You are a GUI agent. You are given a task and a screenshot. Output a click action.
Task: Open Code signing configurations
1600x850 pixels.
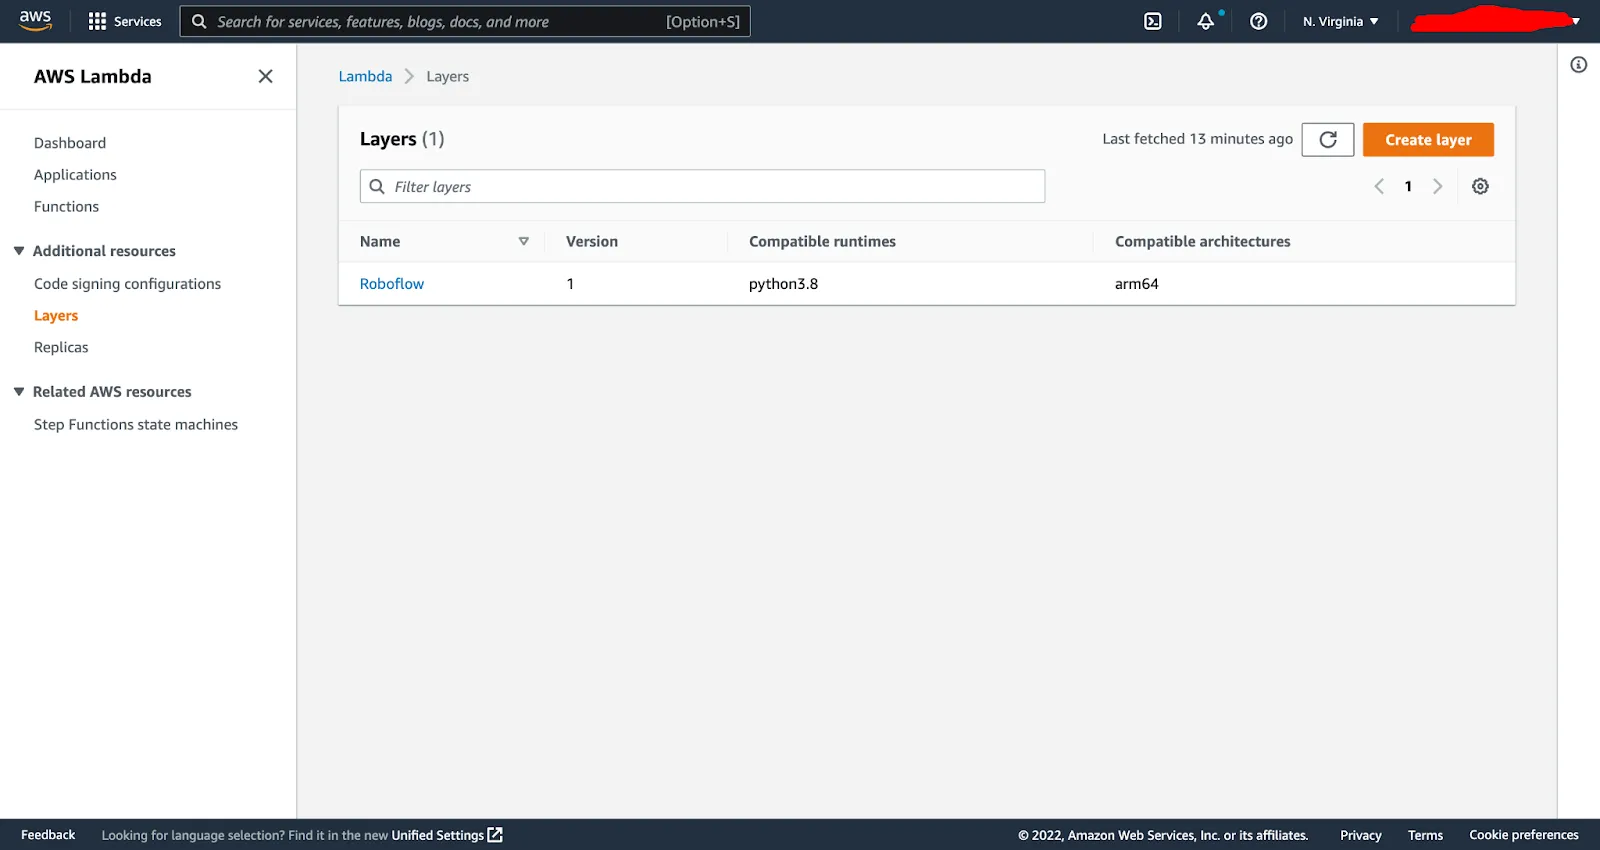click(x=127, y=284)
